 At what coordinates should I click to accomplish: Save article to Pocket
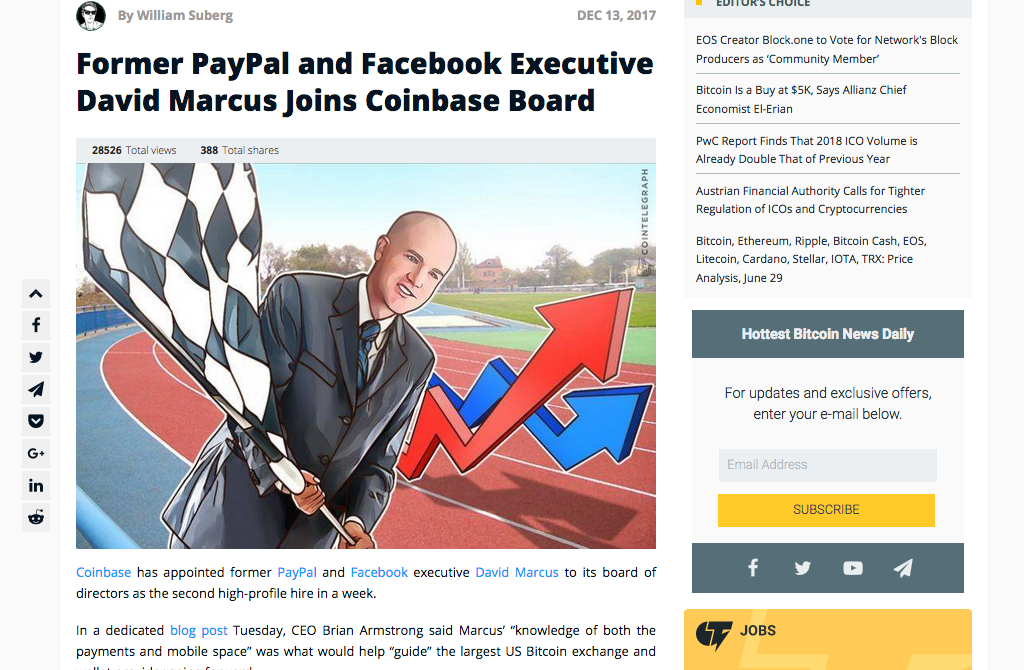tap(36, 421)
